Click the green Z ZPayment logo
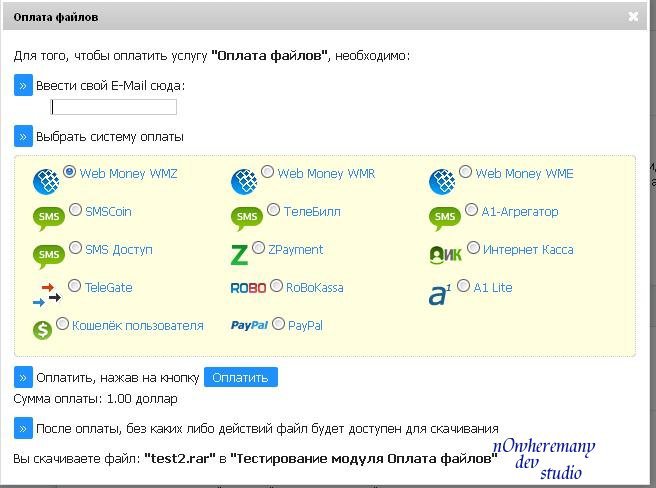This screenshot has width=656, height=488. [239, 255]
